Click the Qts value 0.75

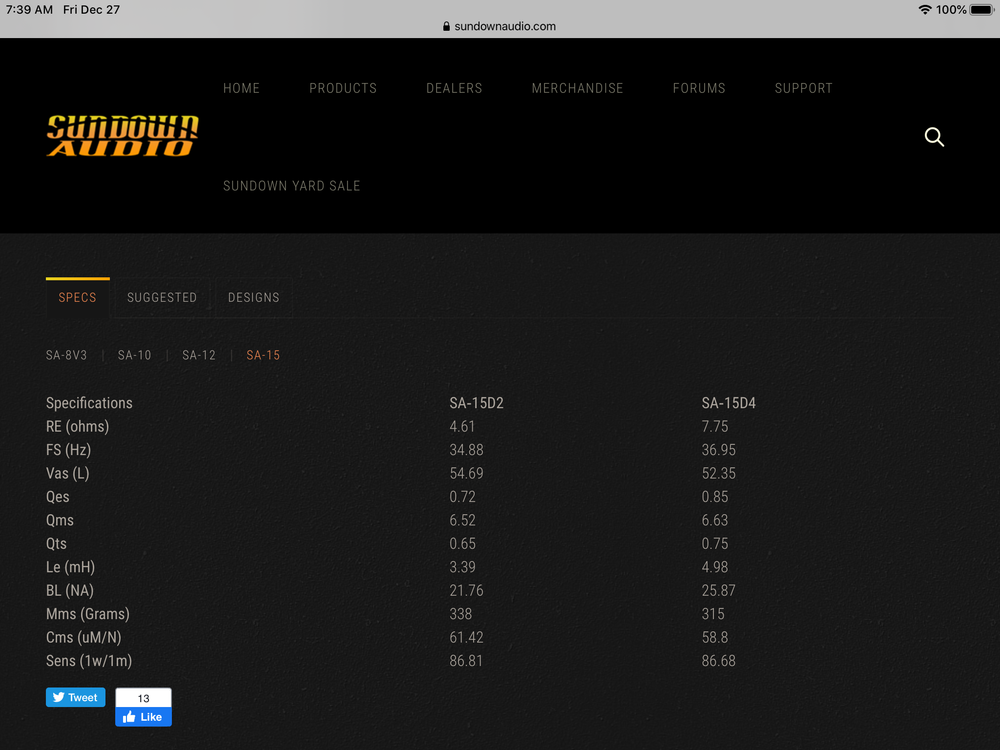(x=715, y=544)
